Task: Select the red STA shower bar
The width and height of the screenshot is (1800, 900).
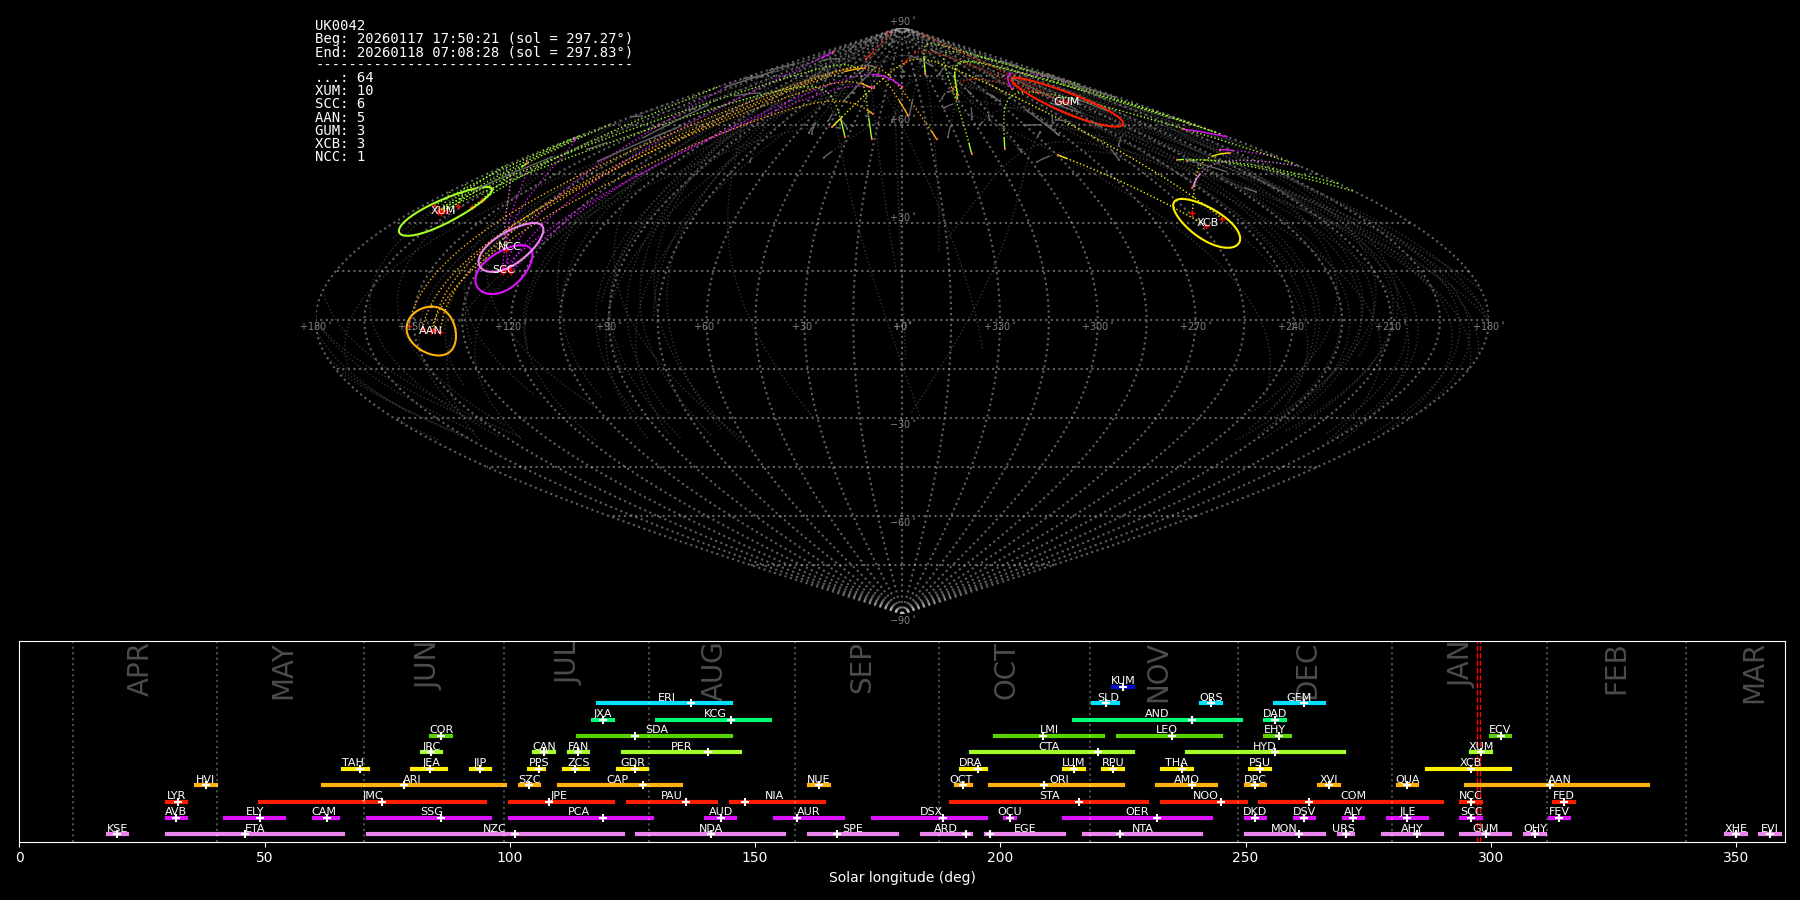Action: tap(1048, 802)
